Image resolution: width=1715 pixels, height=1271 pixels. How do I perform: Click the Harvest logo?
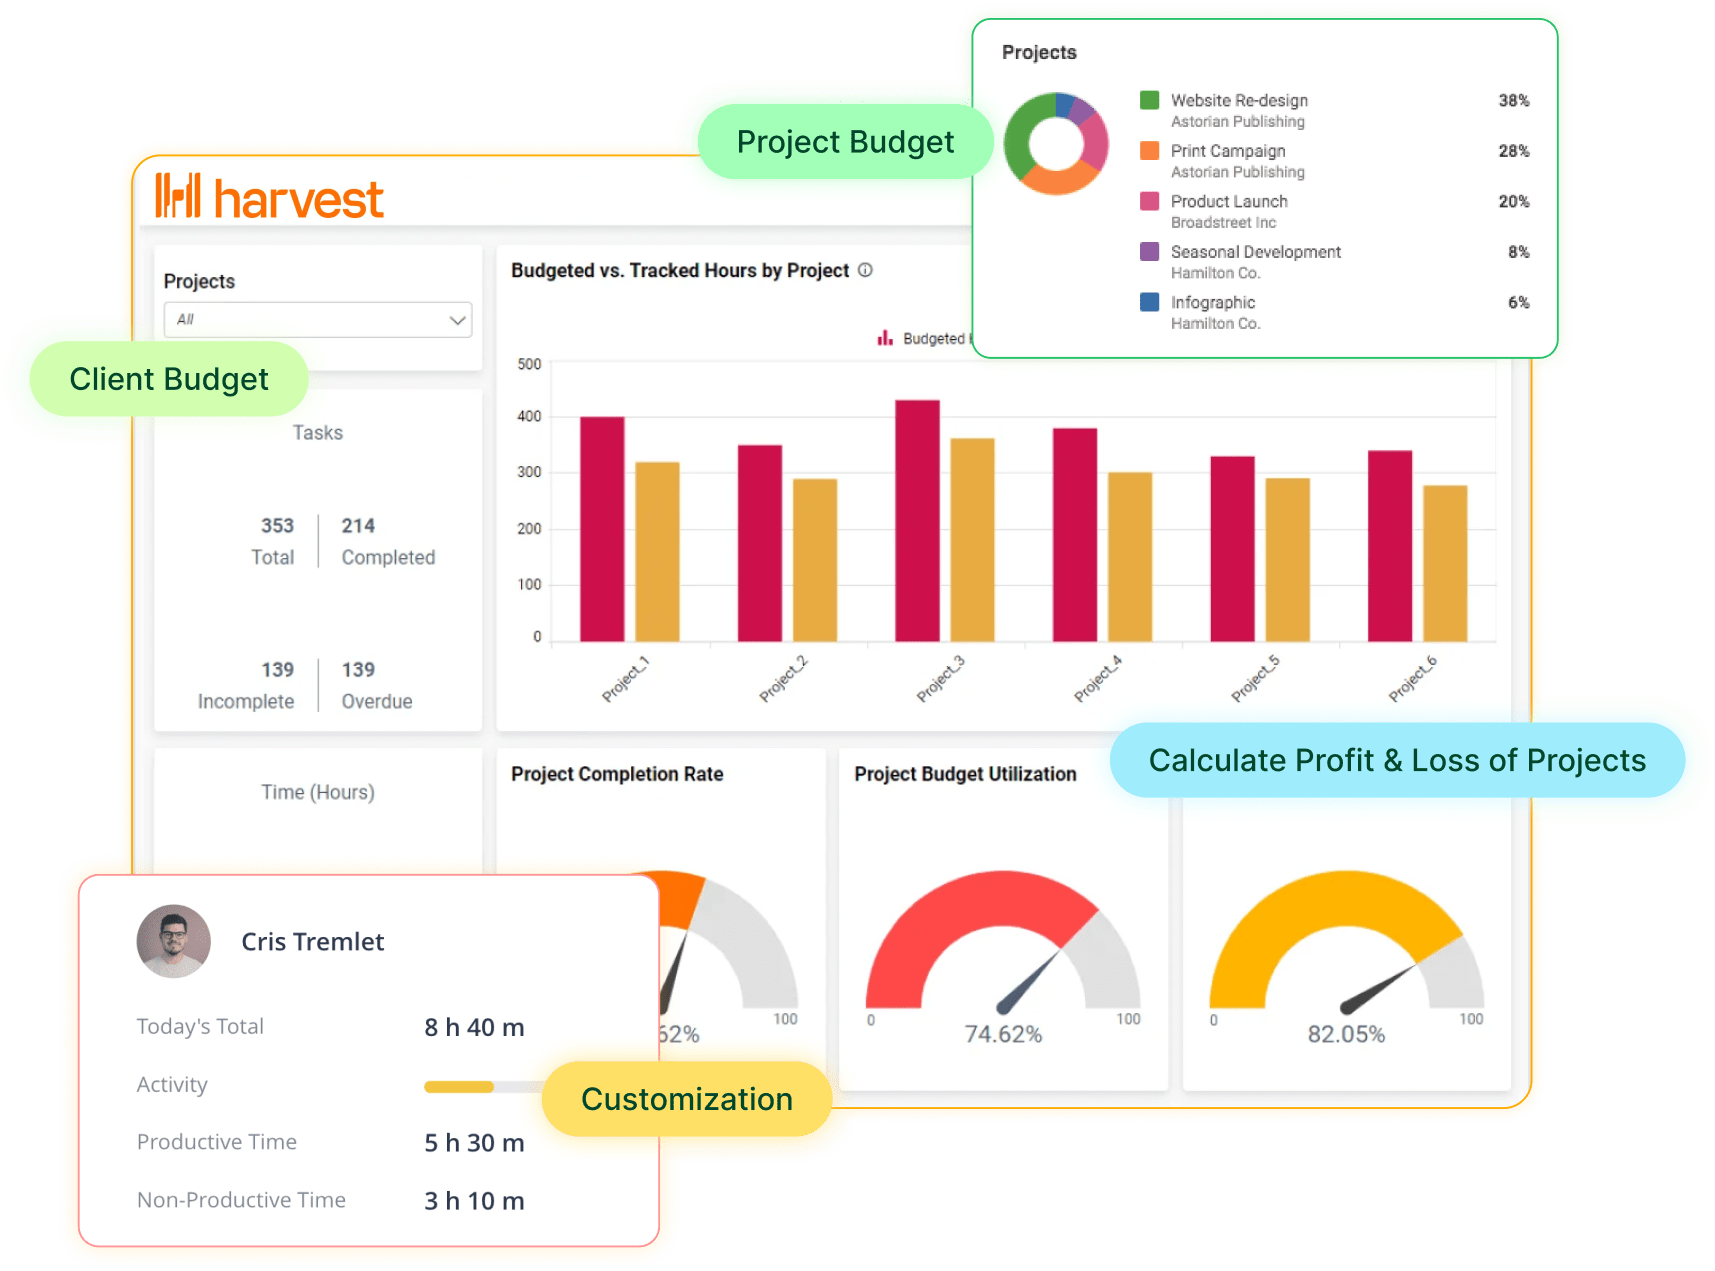click(x=269, y=197)
